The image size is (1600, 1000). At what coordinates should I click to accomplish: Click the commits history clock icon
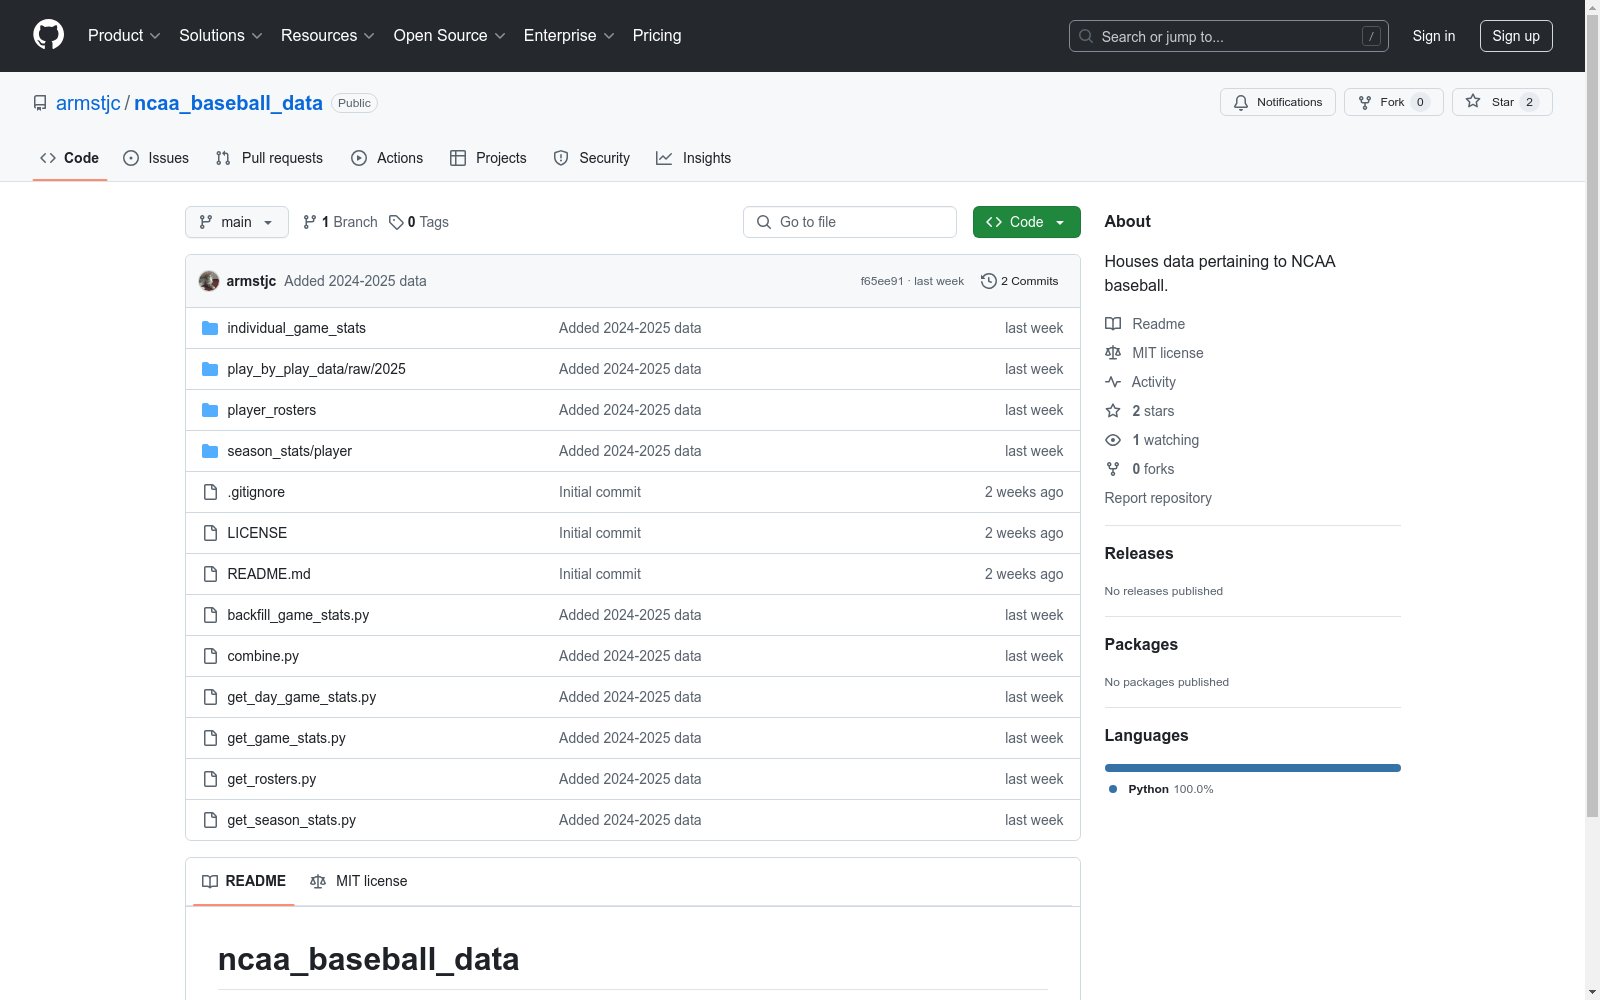coord(989,281)
